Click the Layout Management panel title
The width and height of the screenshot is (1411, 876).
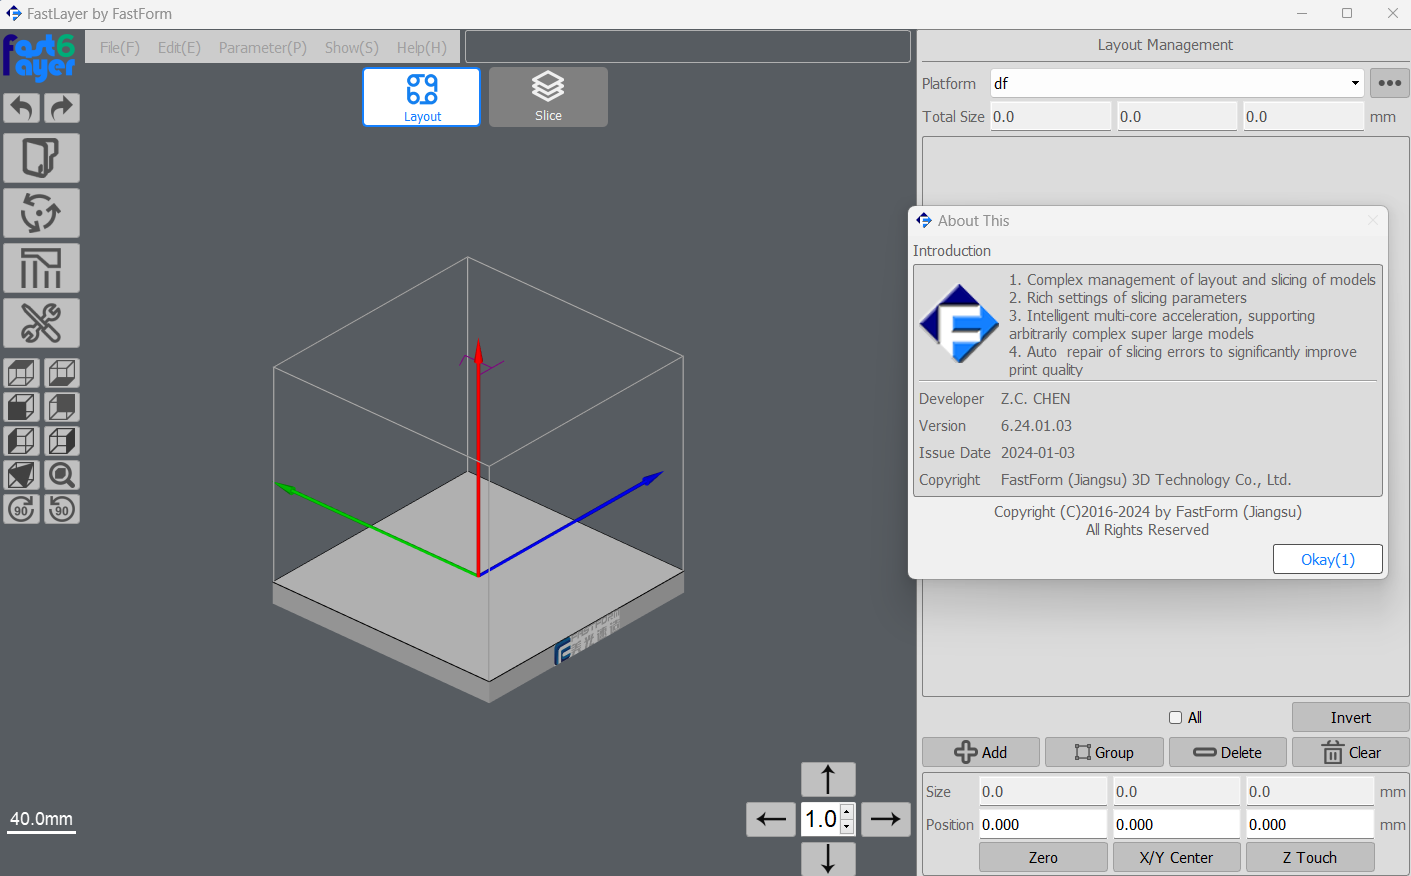click(x=1165, y=45)
